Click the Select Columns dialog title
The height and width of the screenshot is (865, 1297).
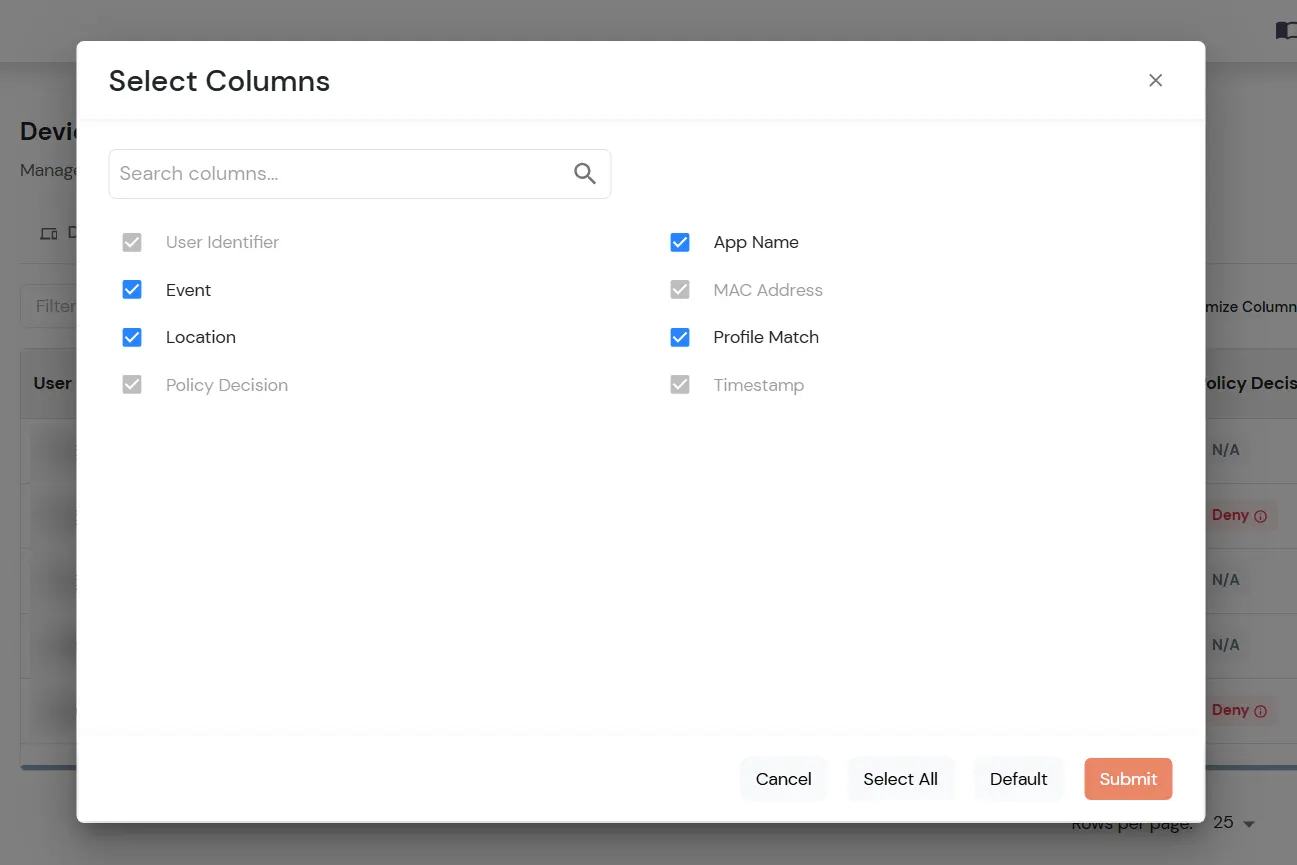[219, 81]
